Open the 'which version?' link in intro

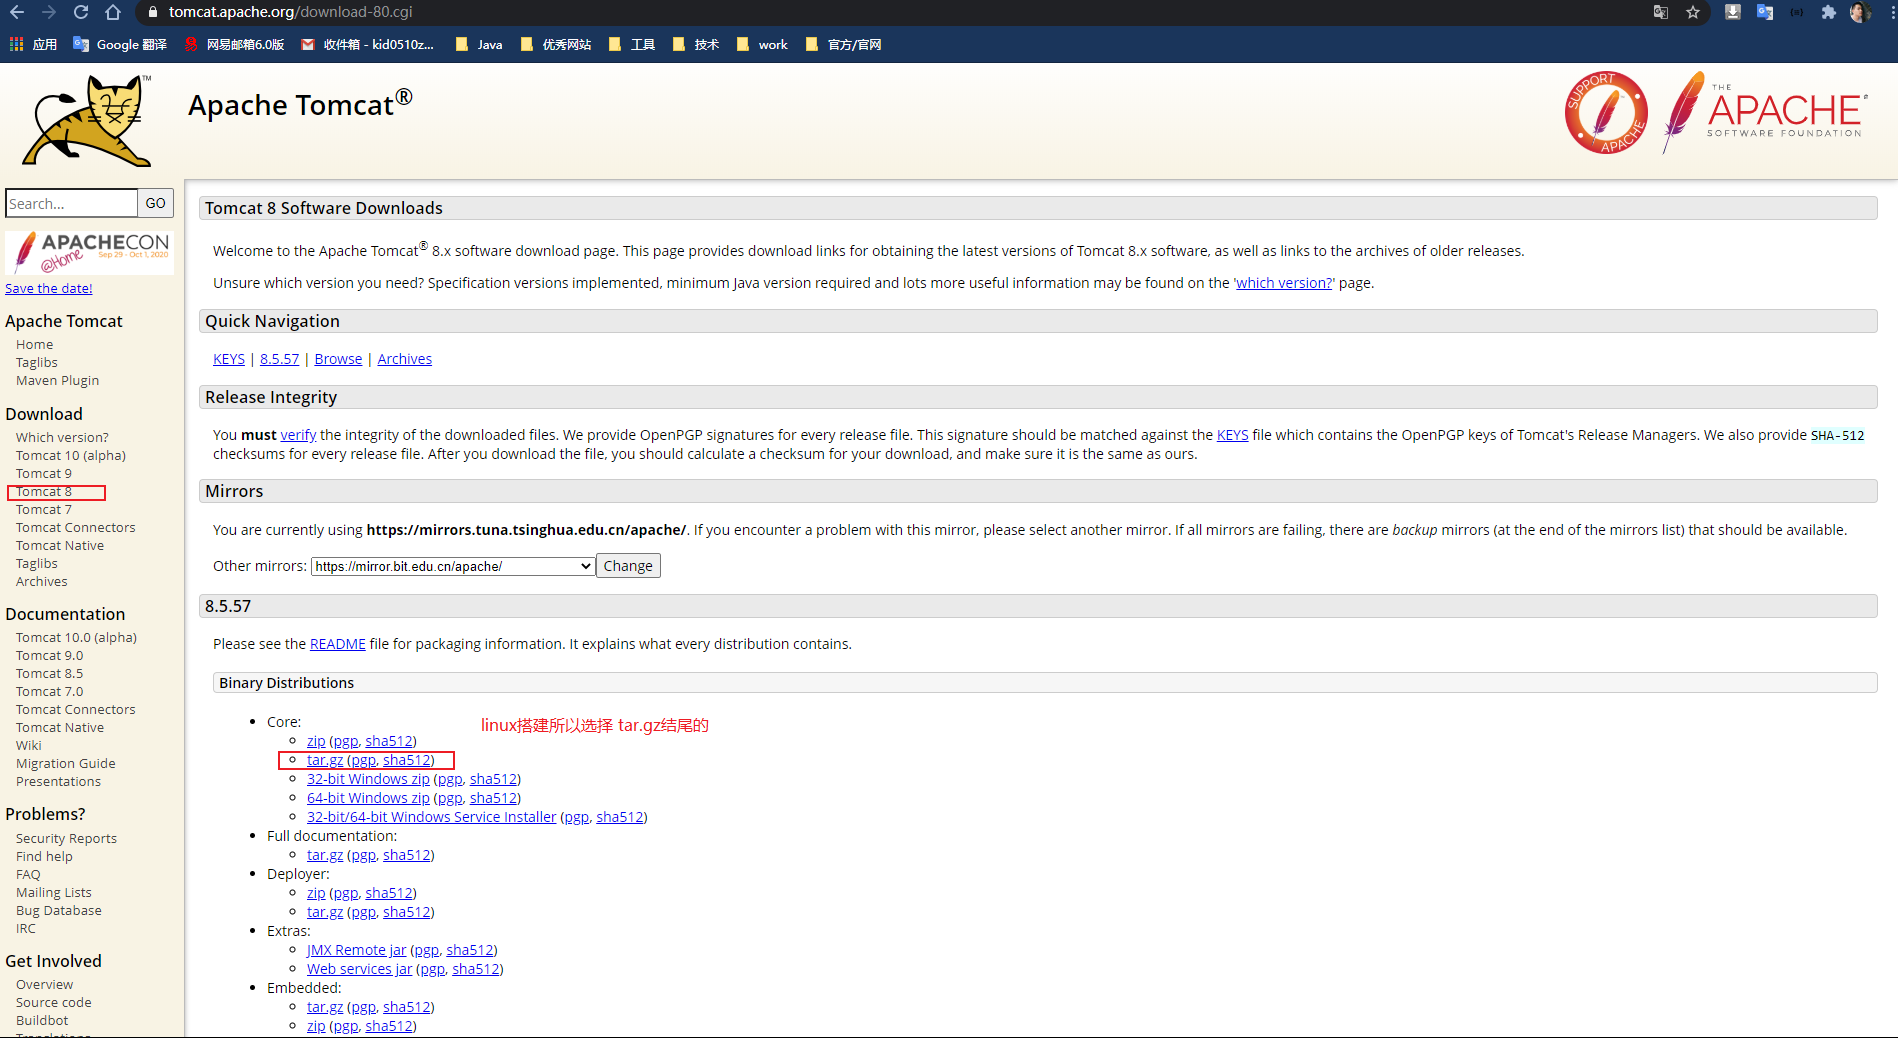click(x=1284, y=283)
